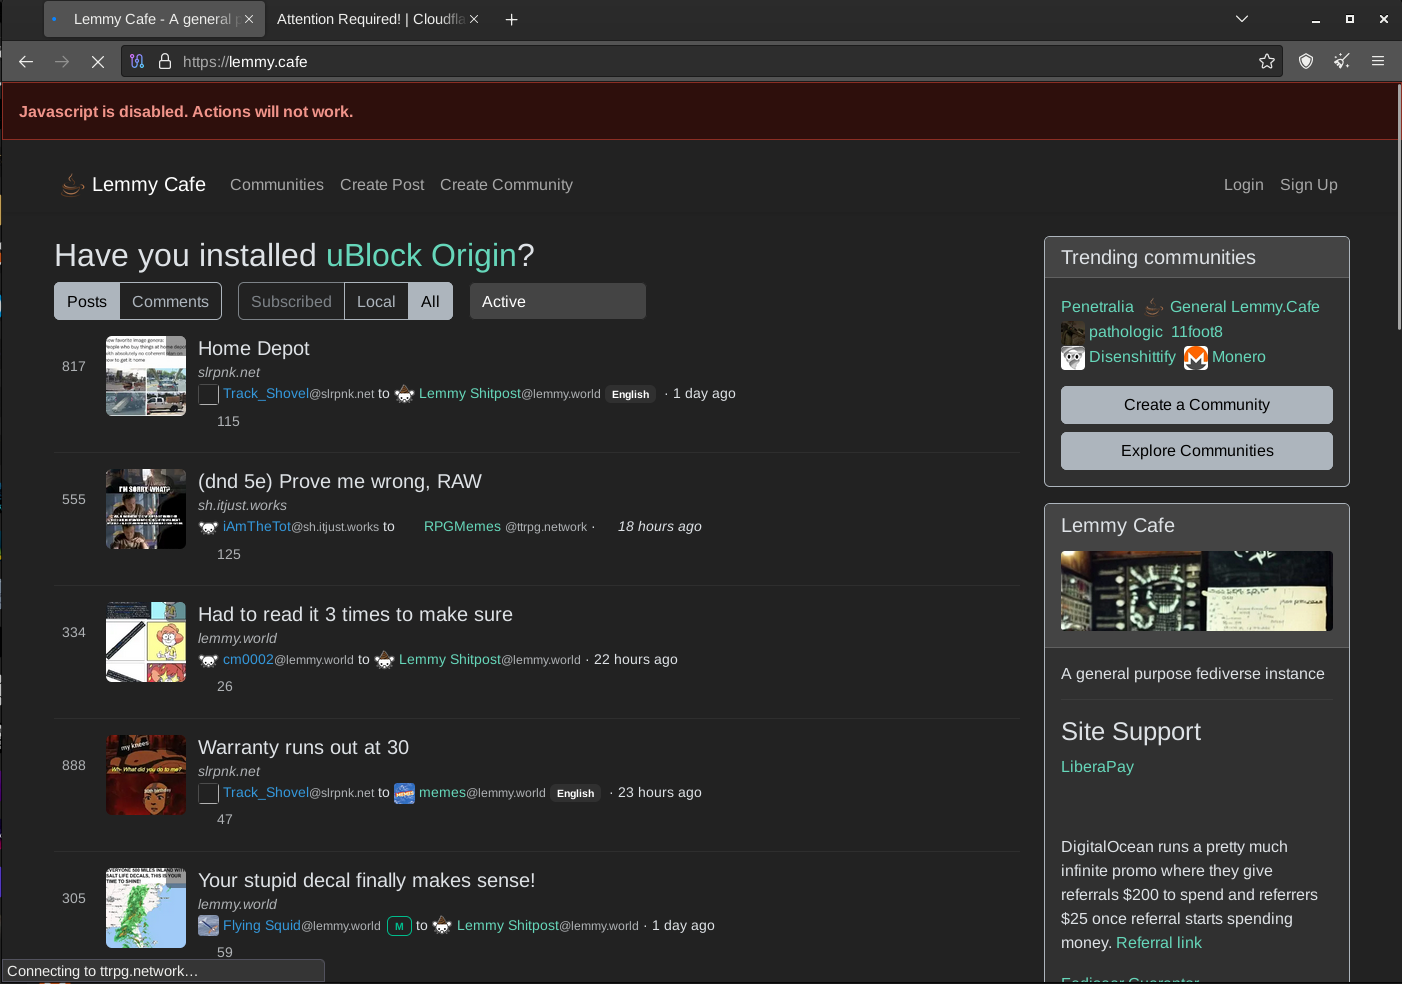Screen dimensions: 1402x984
Task: Click iAmTheTot's user avatar icon
Action: tap(208, 527)
